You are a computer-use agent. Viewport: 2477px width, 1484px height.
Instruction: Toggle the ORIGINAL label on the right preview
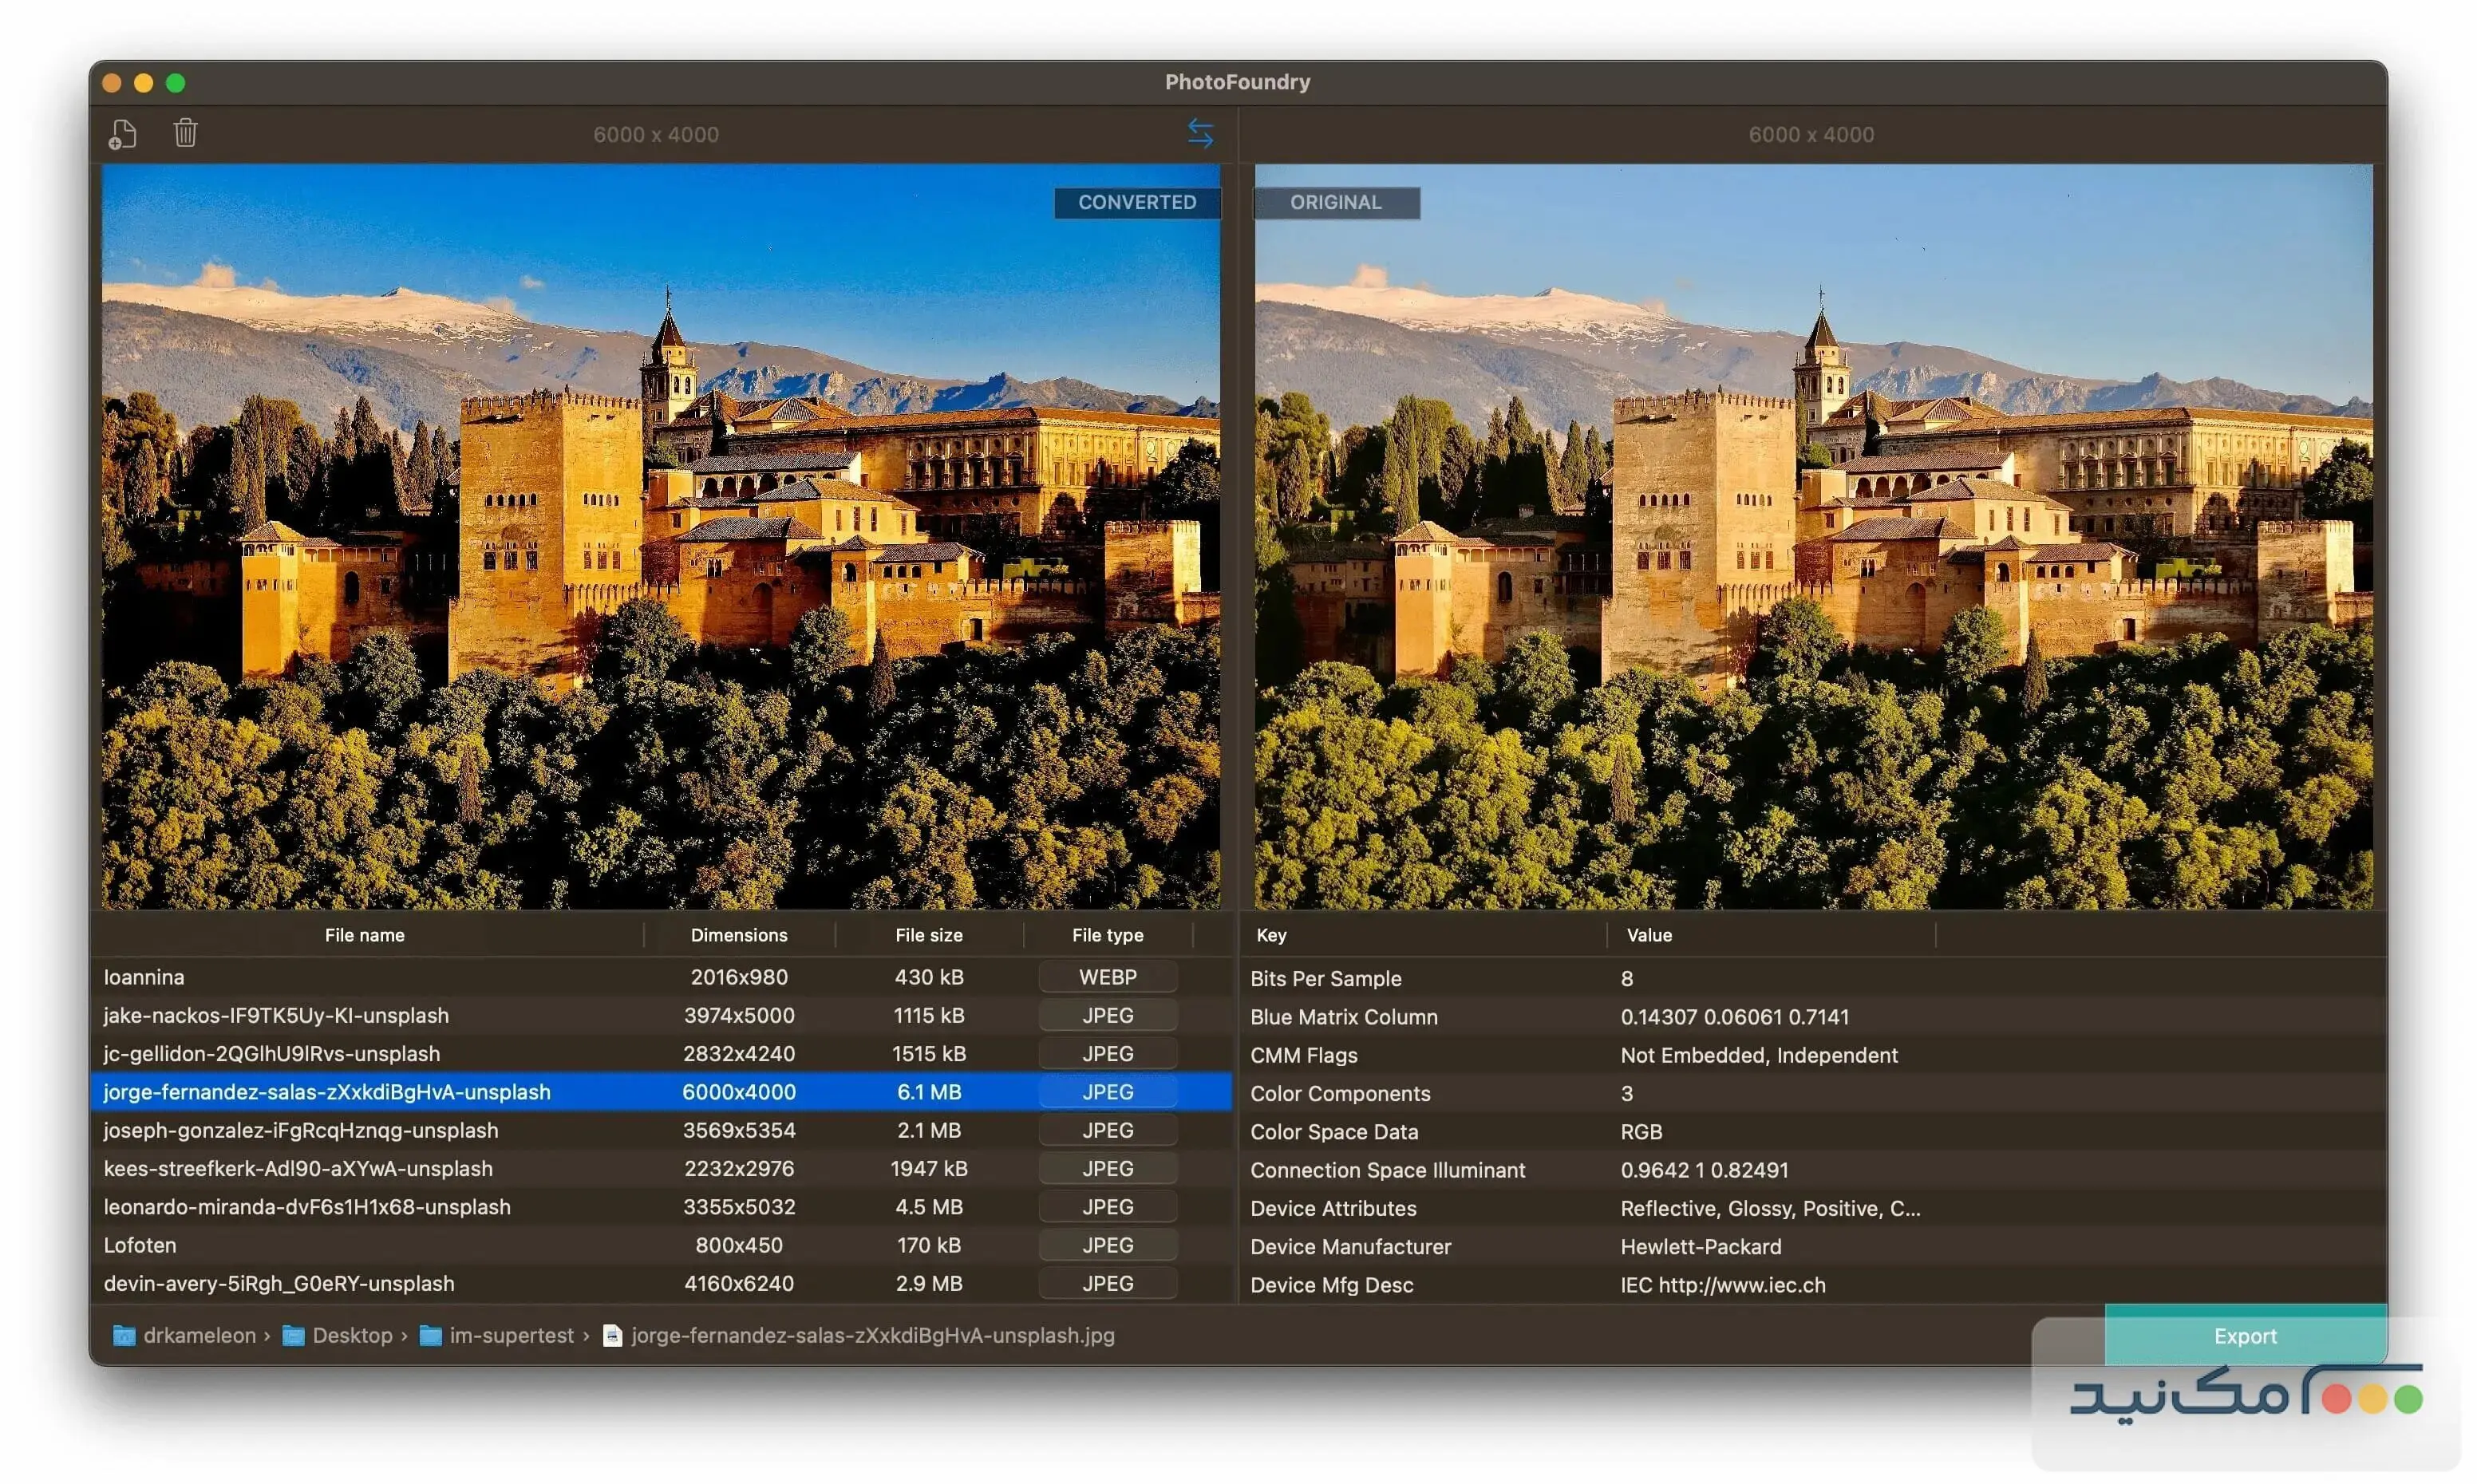coord(1336,202)
